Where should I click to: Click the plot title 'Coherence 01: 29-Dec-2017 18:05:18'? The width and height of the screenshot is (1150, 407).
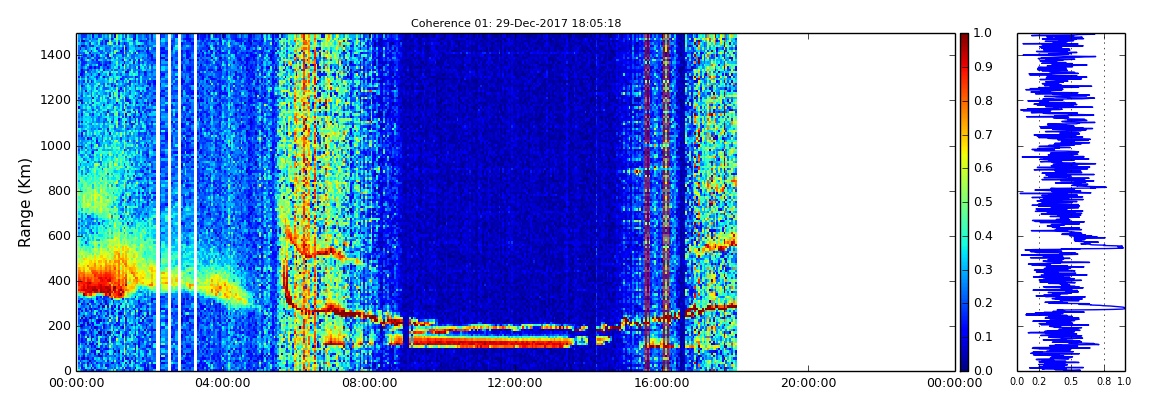pyautogui.click(x=516, y=23)
